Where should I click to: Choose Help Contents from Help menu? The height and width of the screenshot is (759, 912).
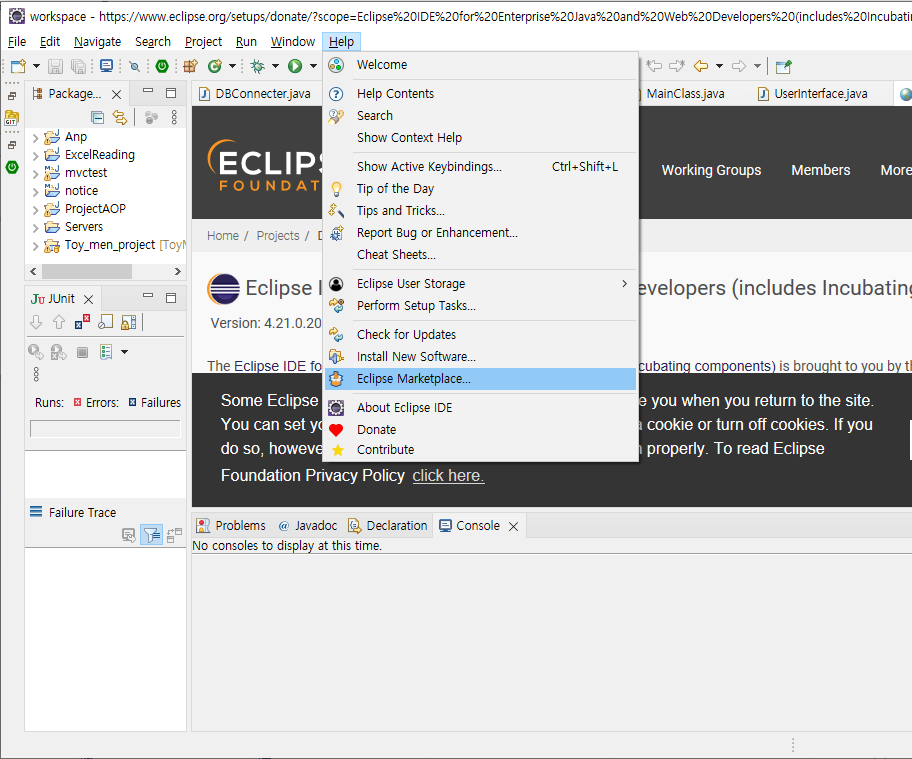pyautogui.click(x=480, y=94)
